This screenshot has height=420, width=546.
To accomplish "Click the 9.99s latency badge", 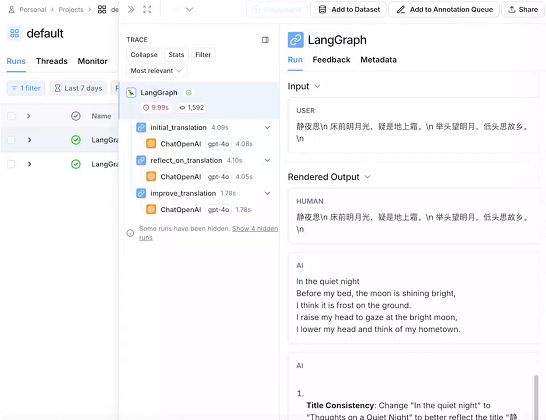I will [x=156, y=108].
